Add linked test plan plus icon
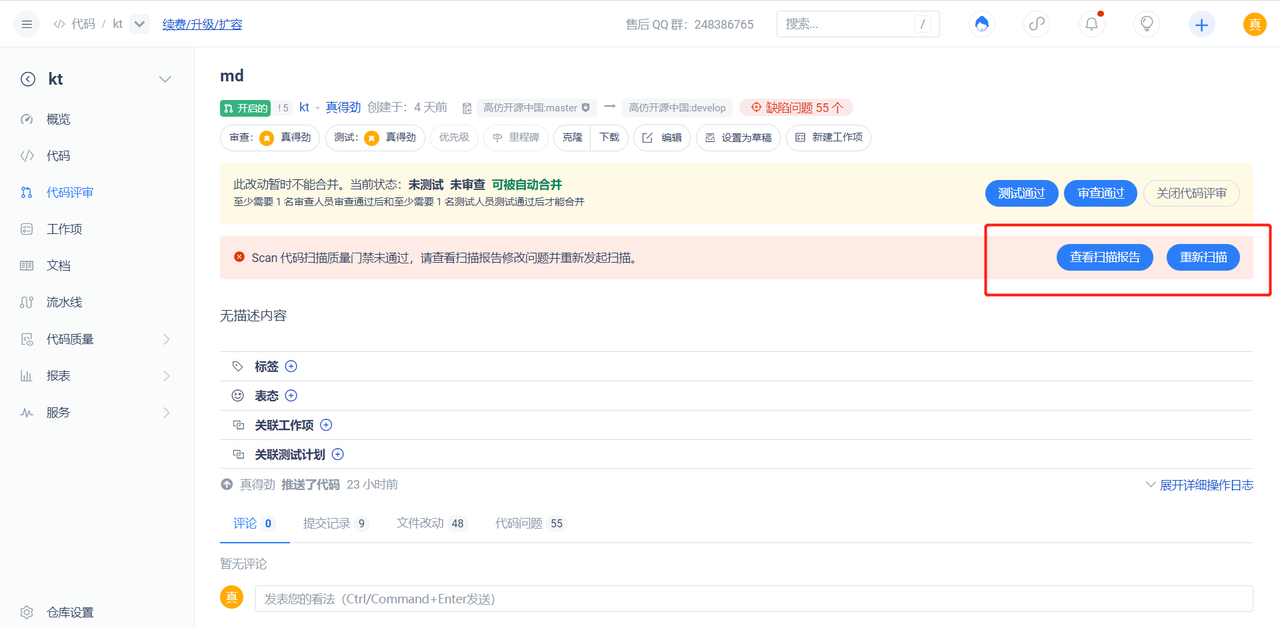 (x=338, y=455)
